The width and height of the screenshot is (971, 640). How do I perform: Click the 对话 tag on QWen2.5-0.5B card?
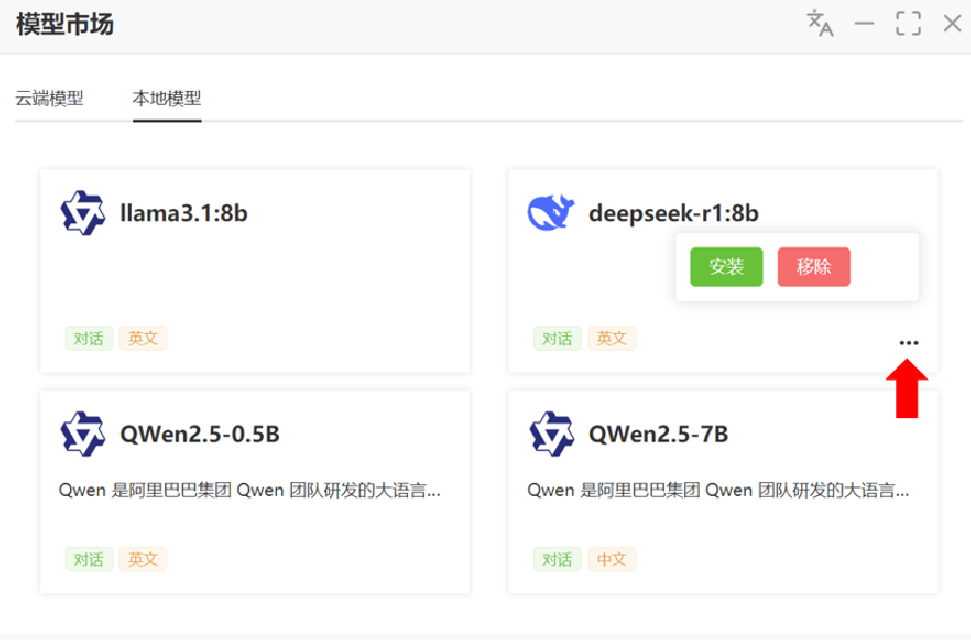[x=89, y=559]
